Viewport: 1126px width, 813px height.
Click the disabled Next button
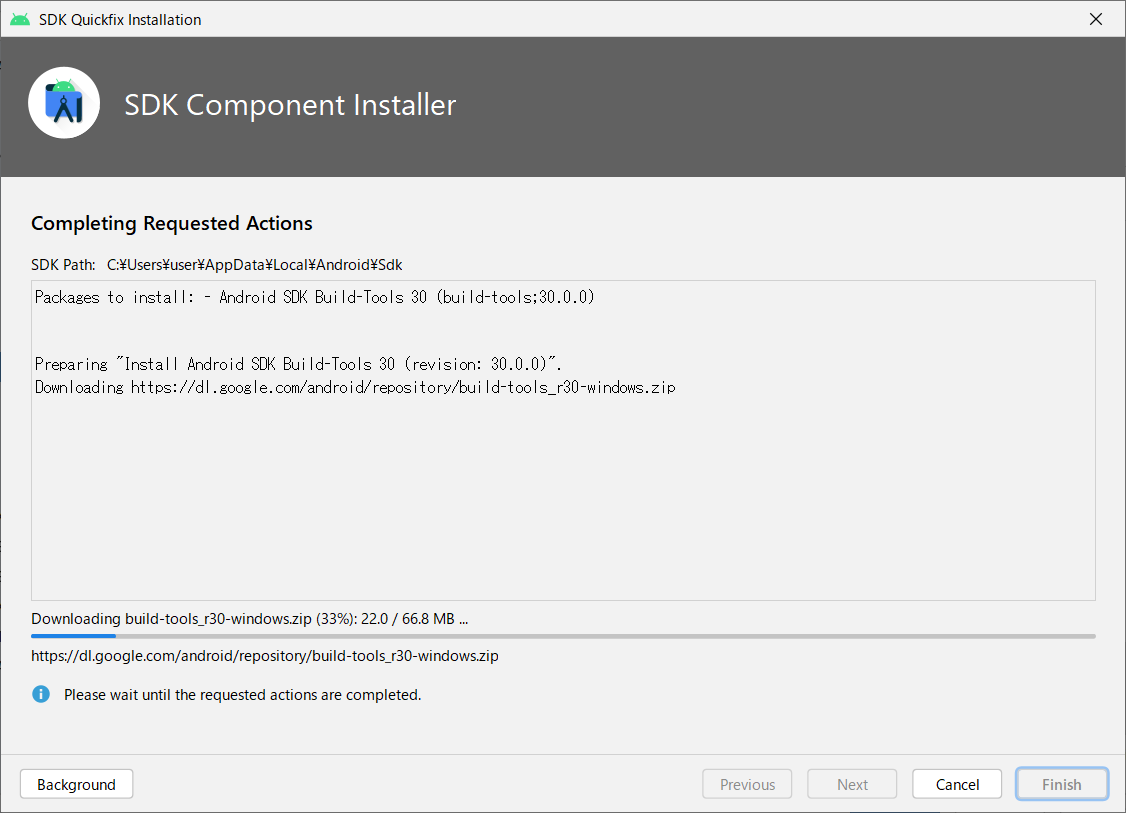click(851, 783)
